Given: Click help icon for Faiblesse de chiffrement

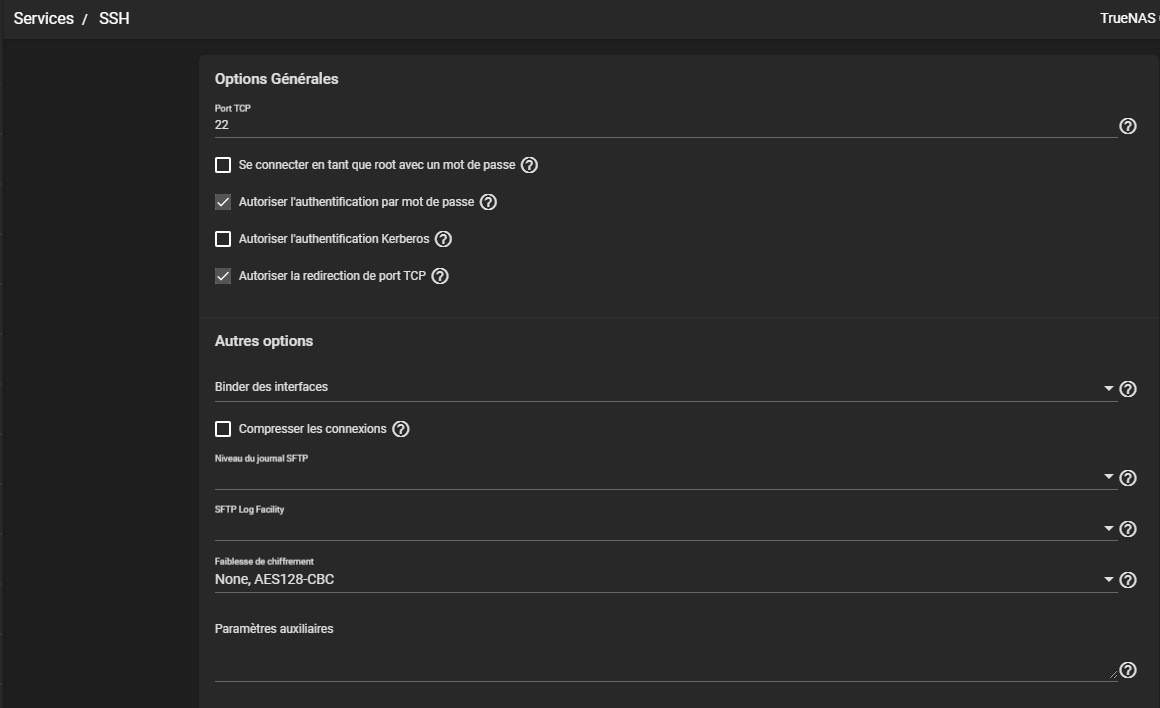Looking at the screenshot, I should tap(1128, 580).
